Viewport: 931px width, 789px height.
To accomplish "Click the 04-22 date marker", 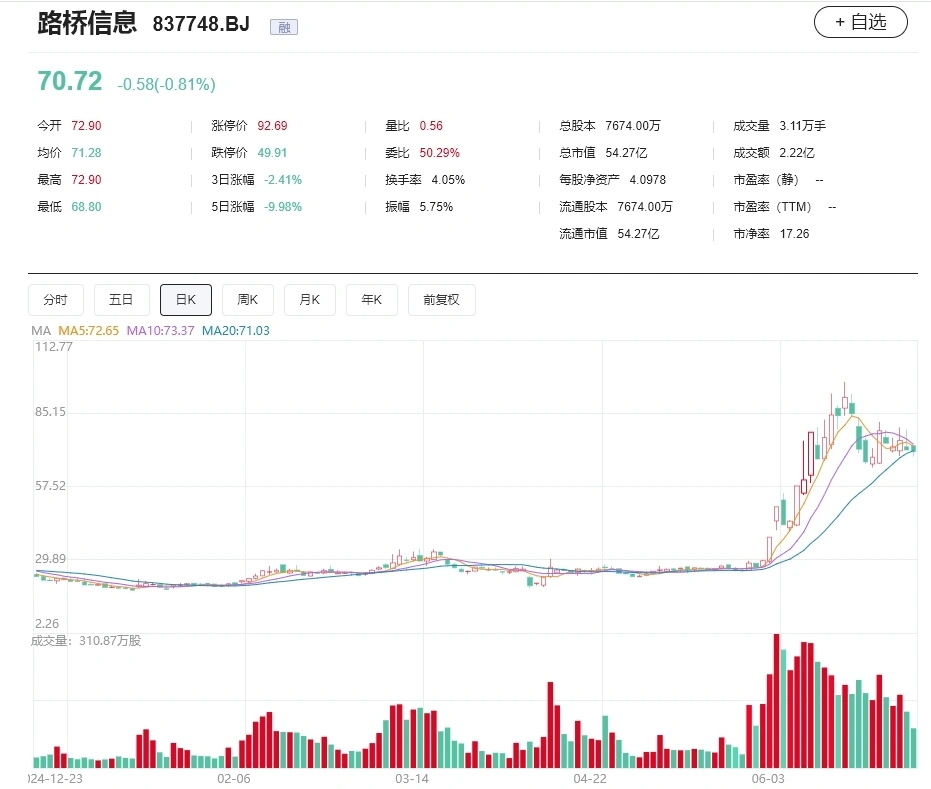I will [x=590, y=778].
